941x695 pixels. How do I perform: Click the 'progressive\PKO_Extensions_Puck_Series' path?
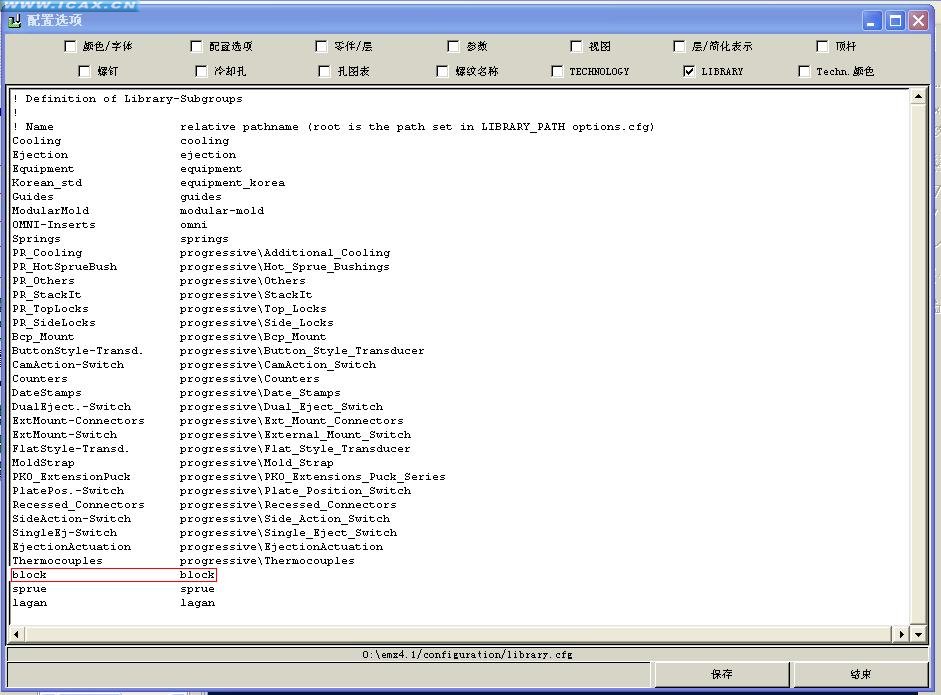(313, 477)
